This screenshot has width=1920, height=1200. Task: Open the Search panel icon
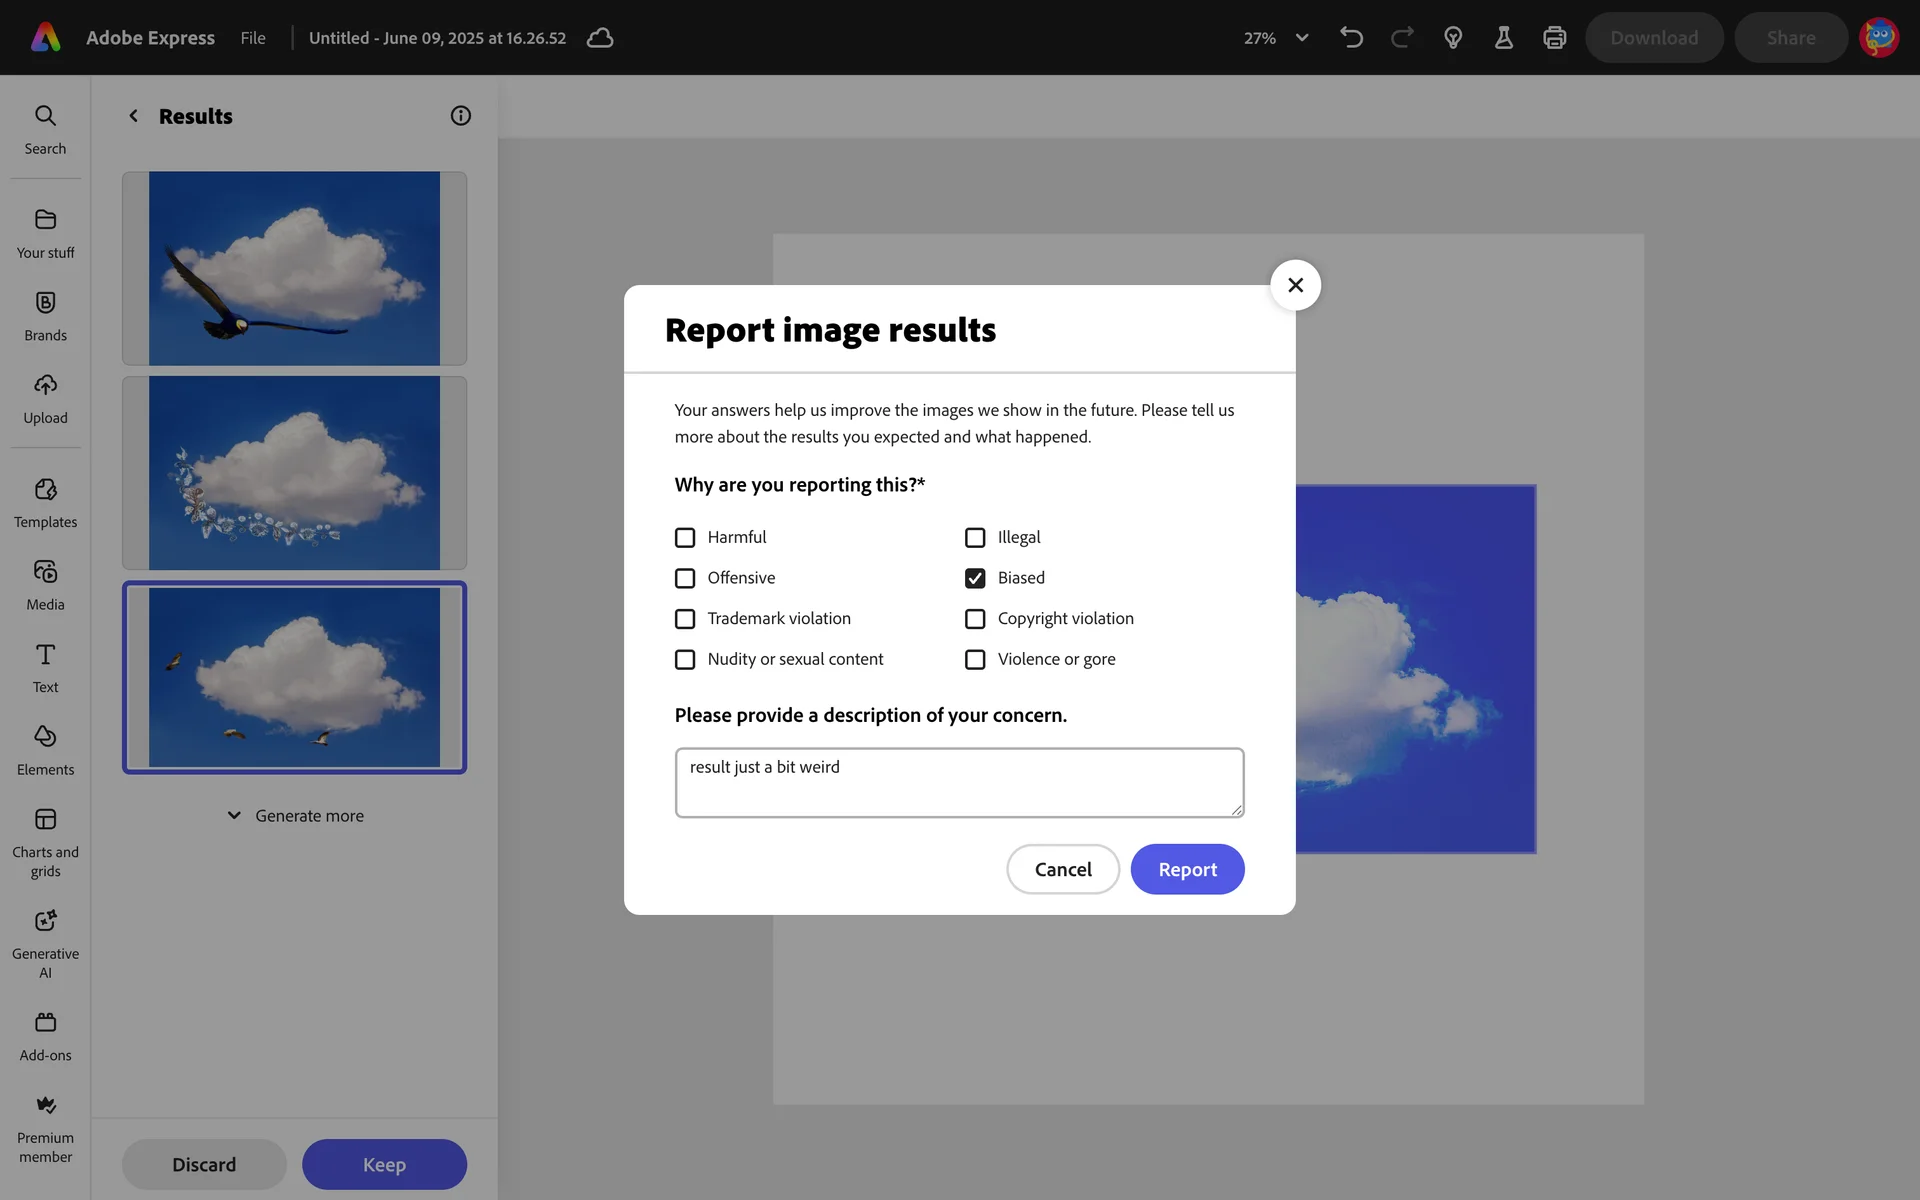(45, 116)
